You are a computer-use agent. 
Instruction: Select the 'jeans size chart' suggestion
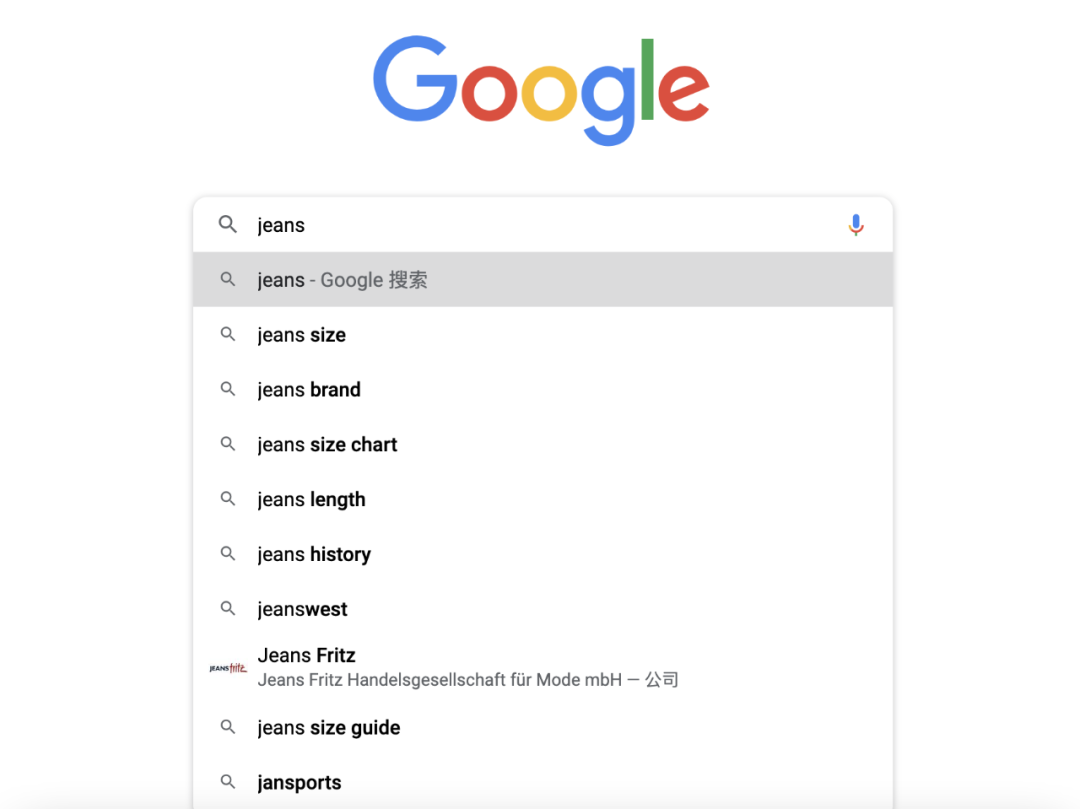click(327, 444)
